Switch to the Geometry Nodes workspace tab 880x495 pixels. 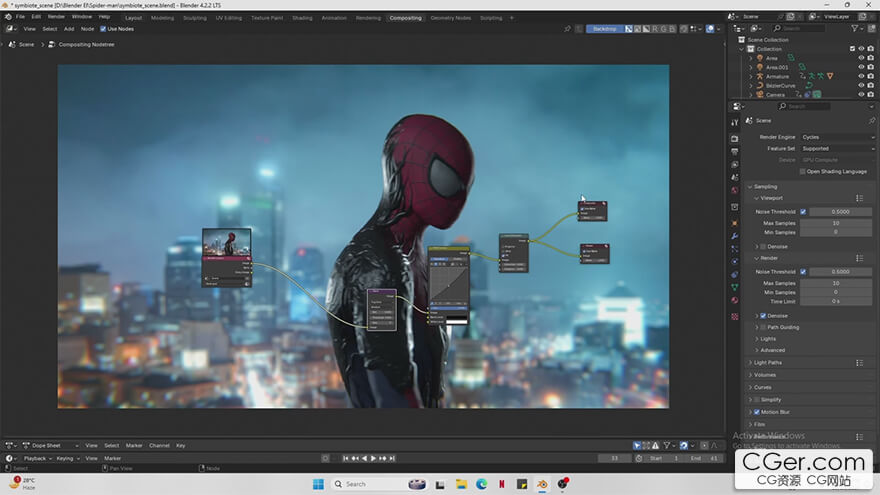click(x=451, y=18)
